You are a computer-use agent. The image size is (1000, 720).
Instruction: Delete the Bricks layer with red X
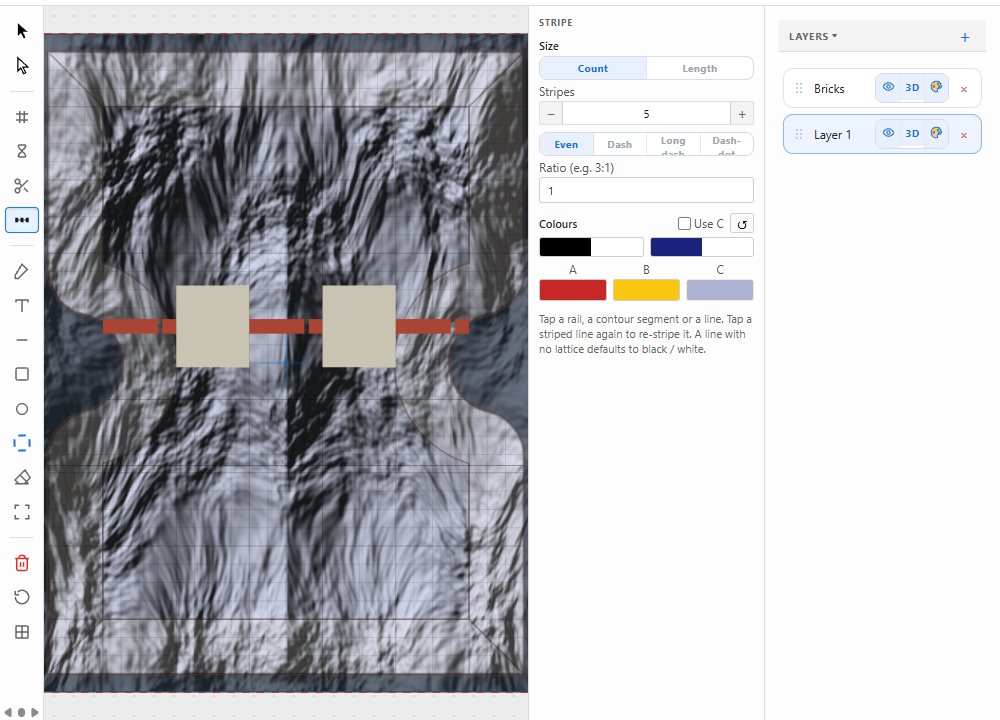coord(964,89)
